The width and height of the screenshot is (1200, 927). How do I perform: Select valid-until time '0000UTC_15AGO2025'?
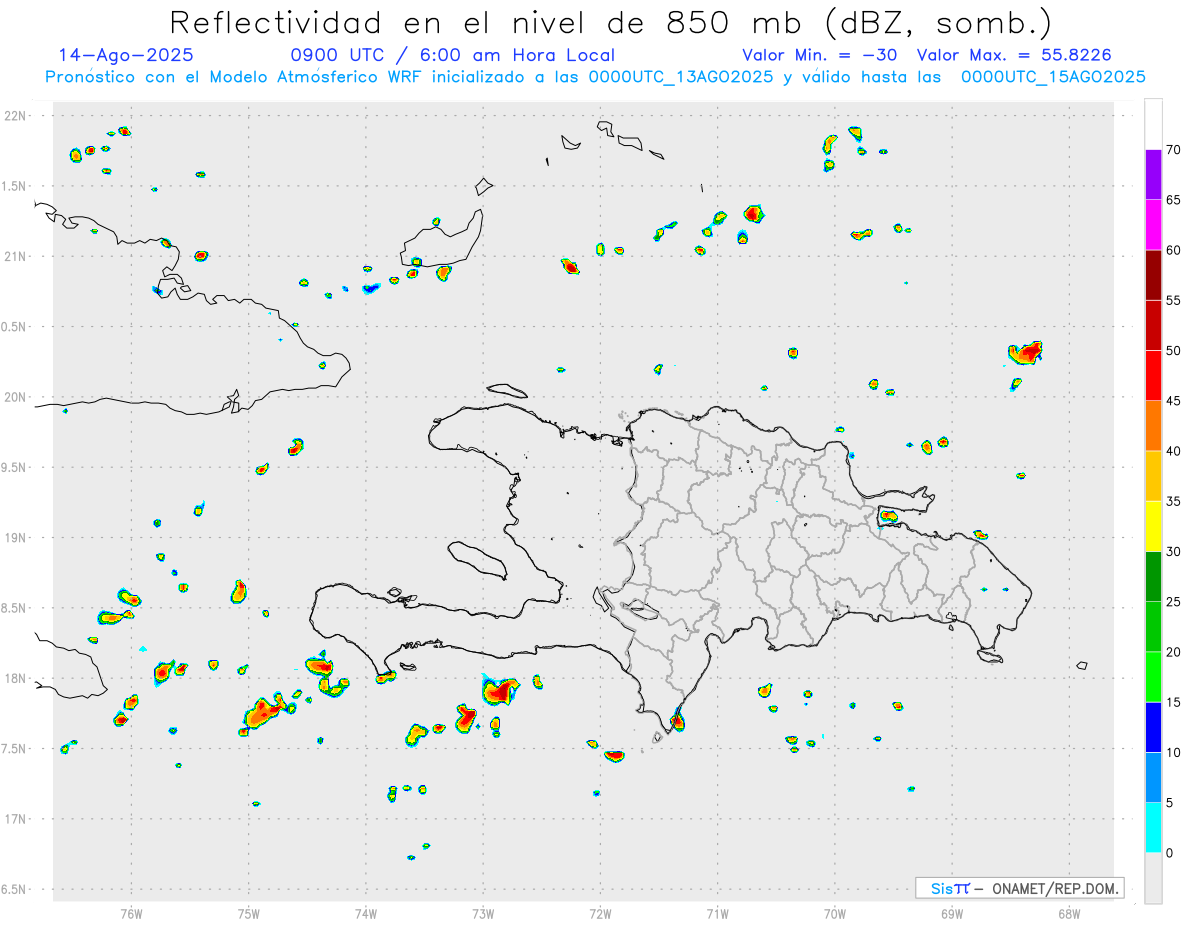(x=1053, y=77)
